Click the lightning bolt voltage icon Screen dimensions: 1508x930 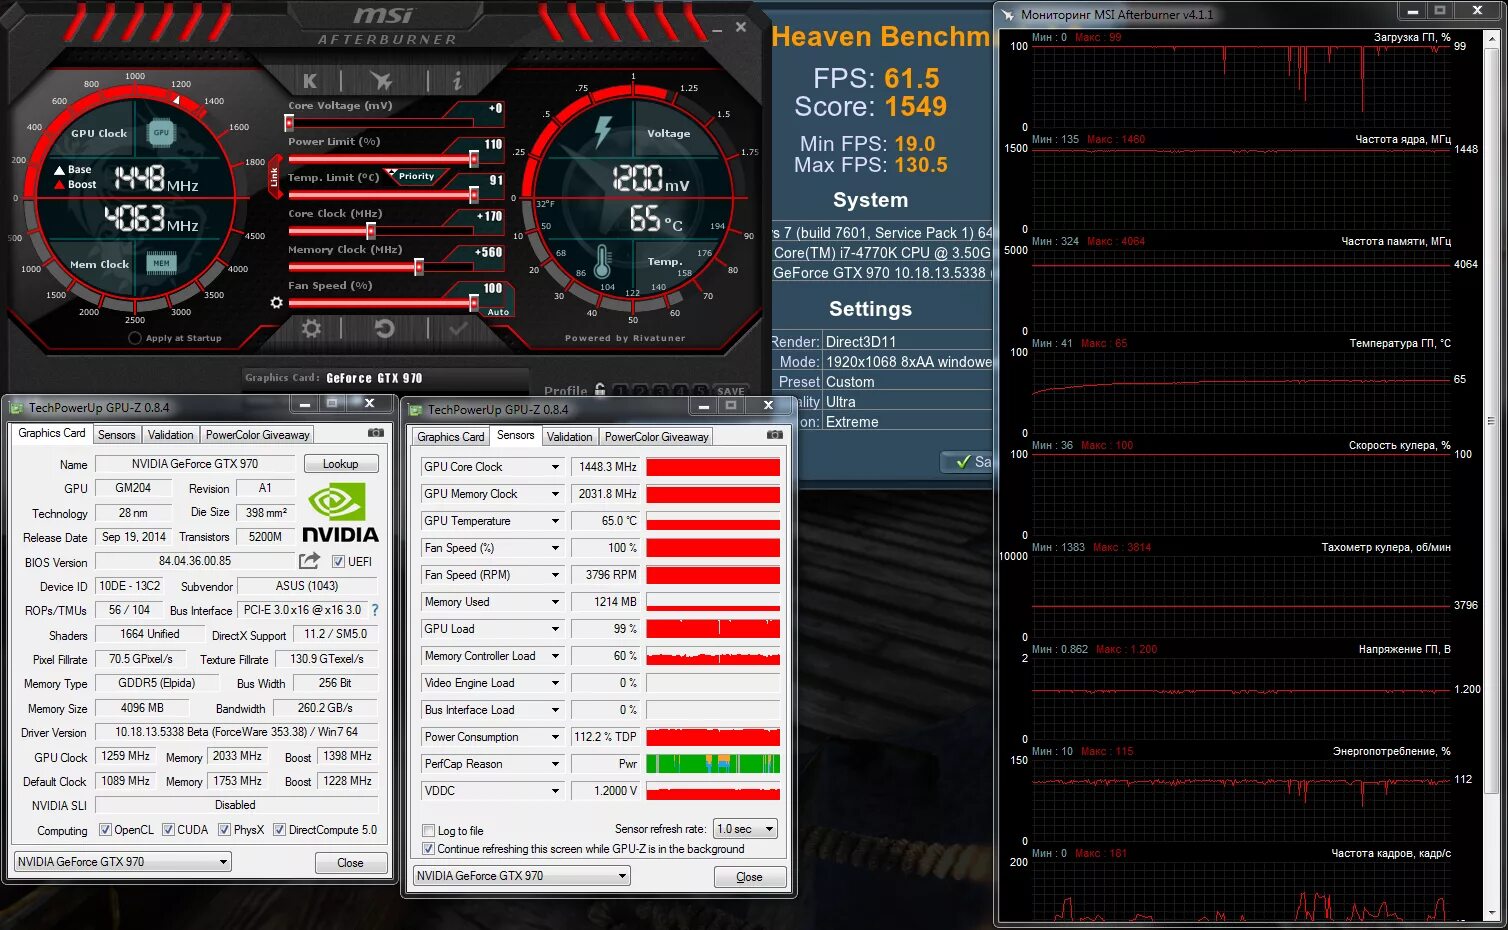pos(603,131)
